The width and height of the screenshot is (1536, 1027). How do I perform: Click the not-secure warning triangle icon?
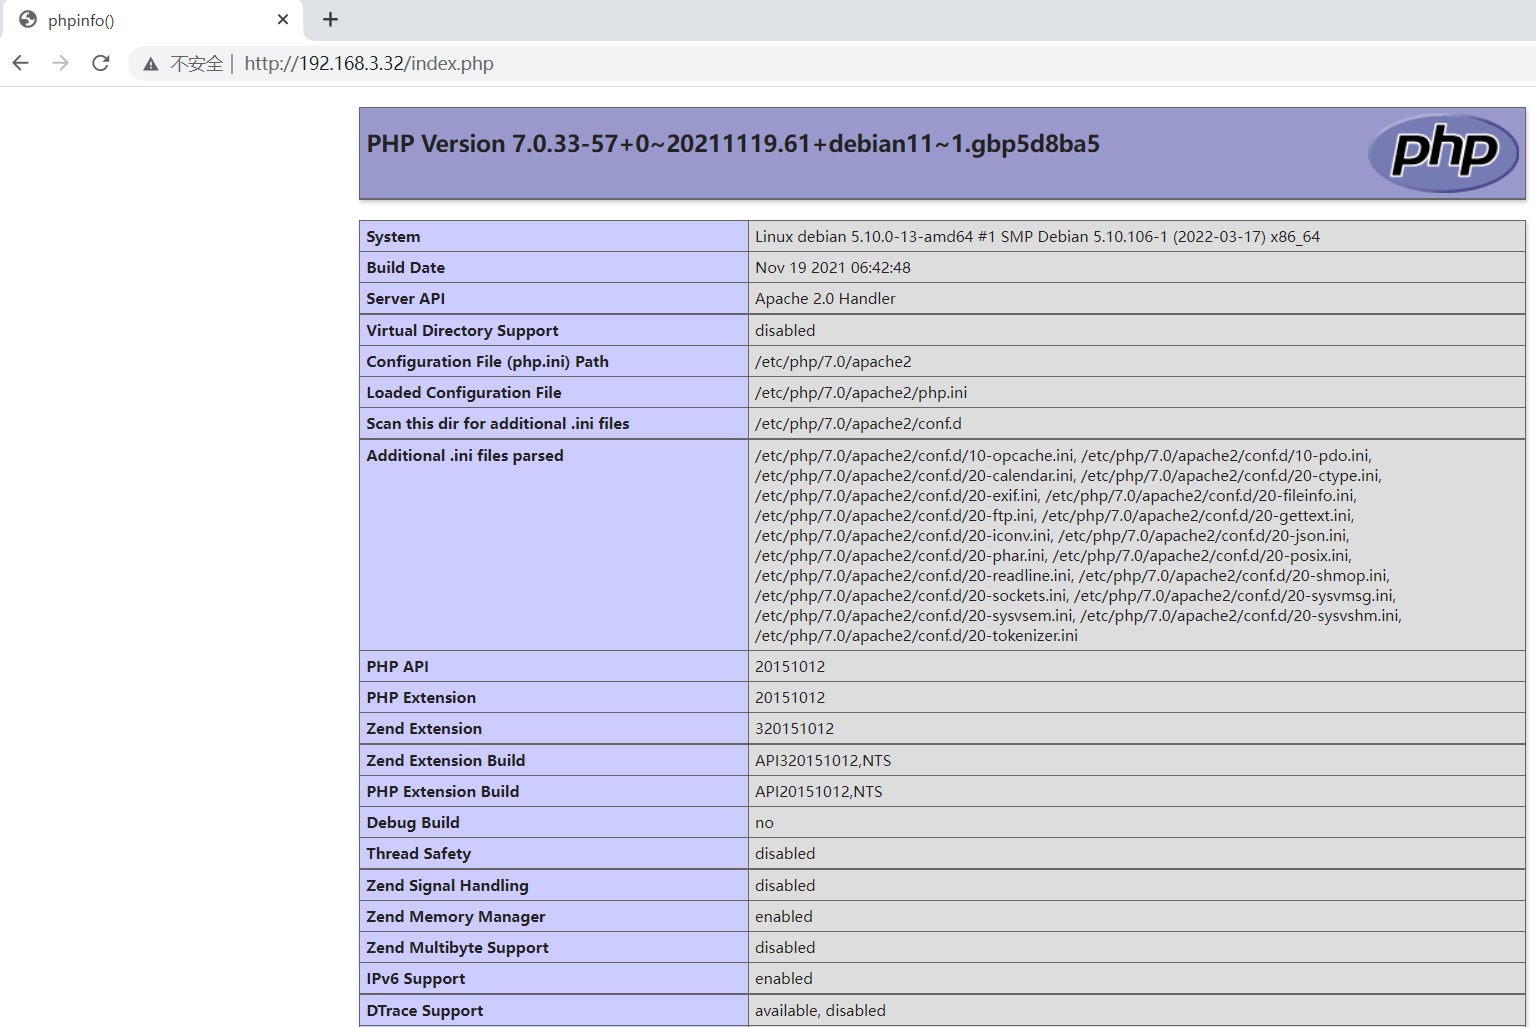point(151,64)
